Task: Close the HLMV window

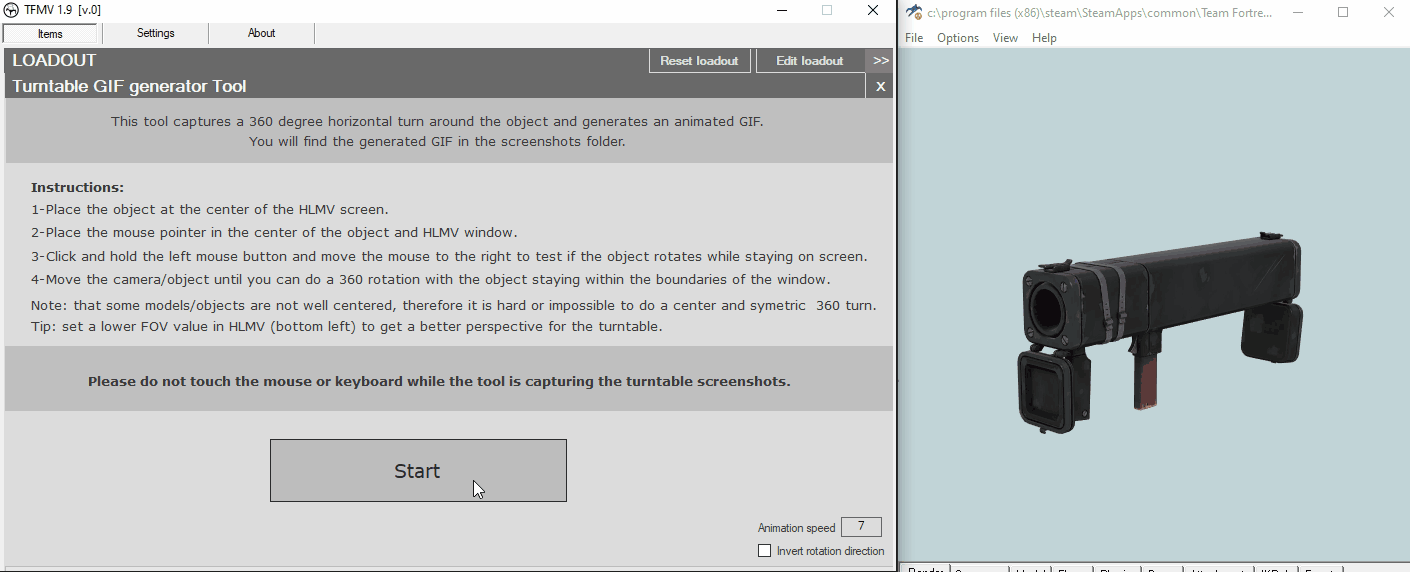Action: tap(1388, 12)
